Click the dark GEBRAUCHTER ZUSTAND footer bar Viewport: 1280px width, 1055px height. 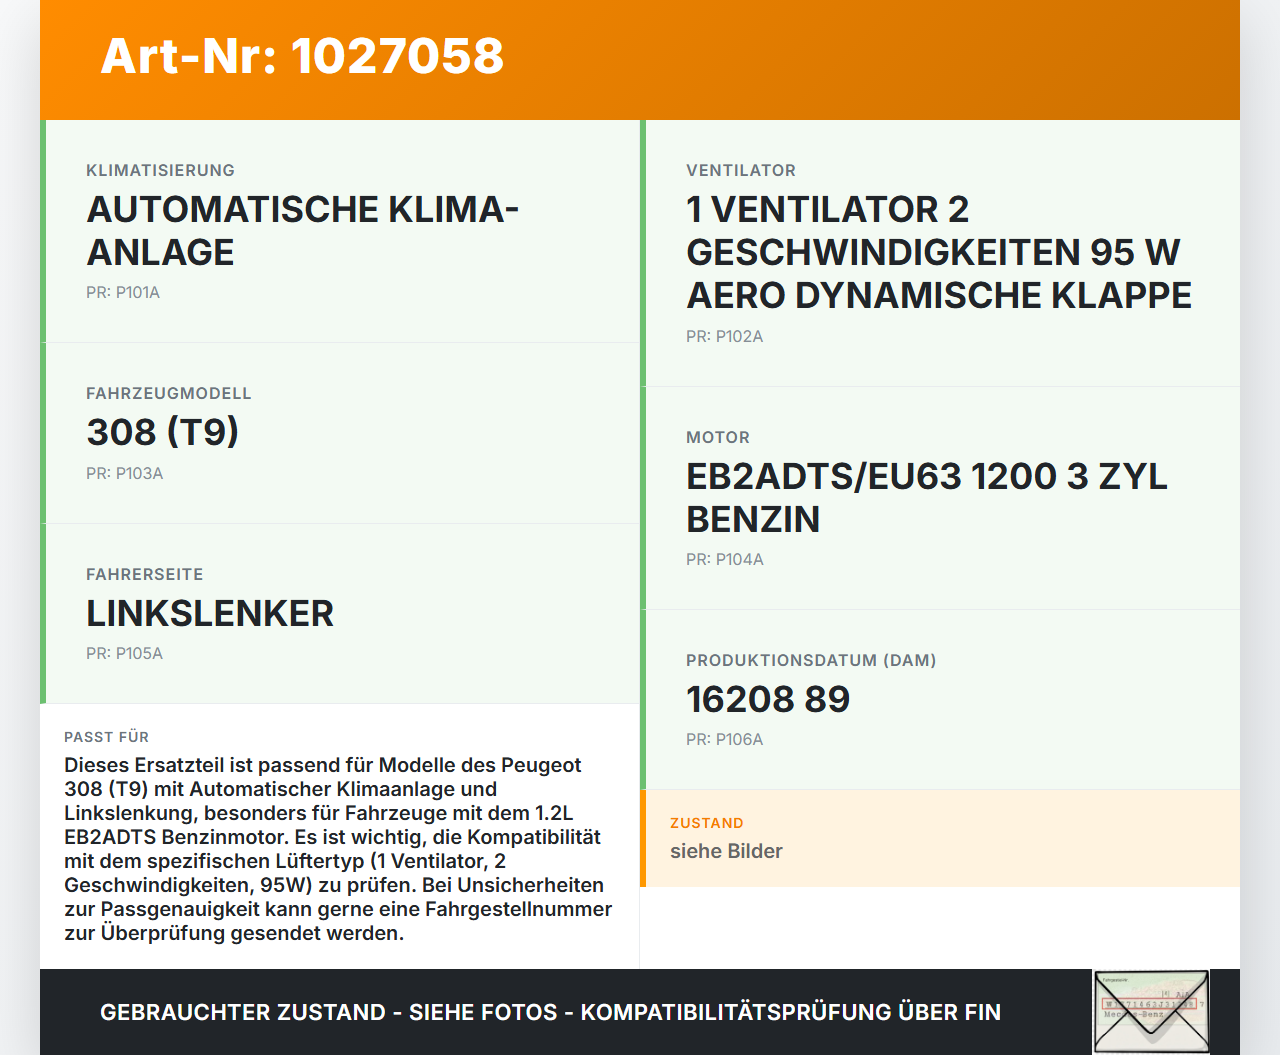pyautogui.click(x=550, y=1011)
